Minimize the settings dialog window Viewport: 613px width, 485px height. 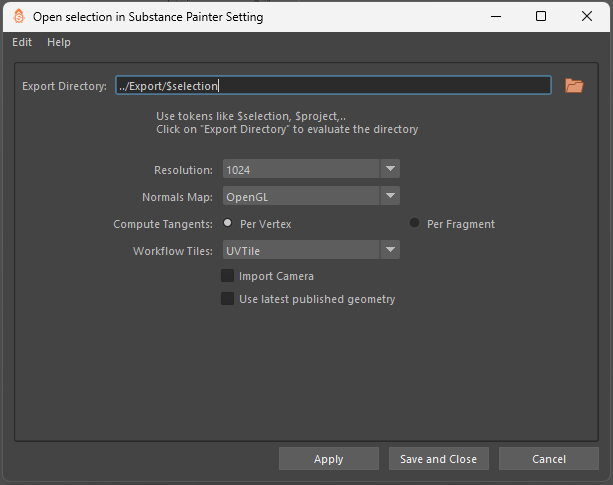click(494, 16)
